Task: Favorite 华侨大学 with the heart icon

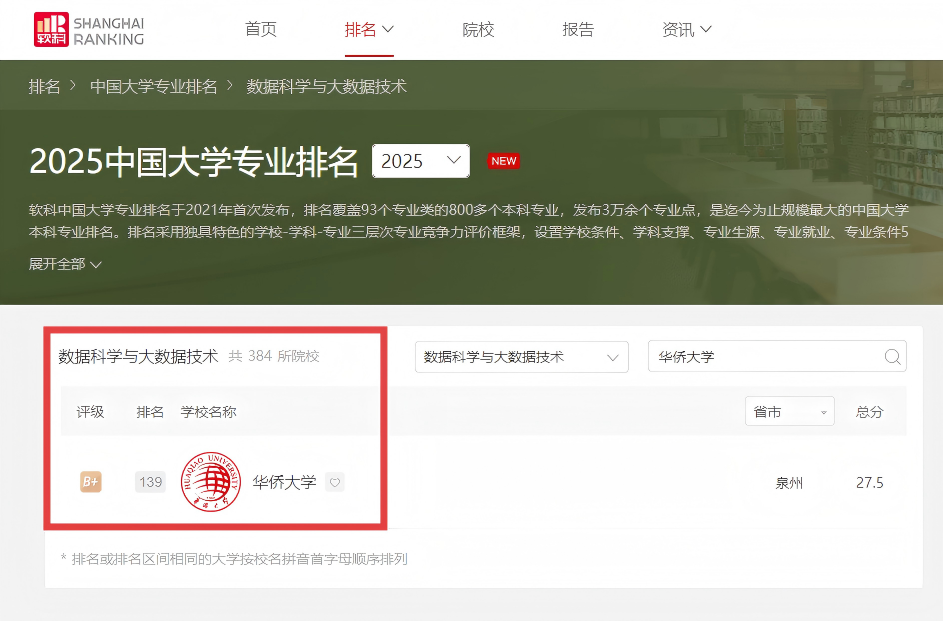Action: tap(335, 482)
